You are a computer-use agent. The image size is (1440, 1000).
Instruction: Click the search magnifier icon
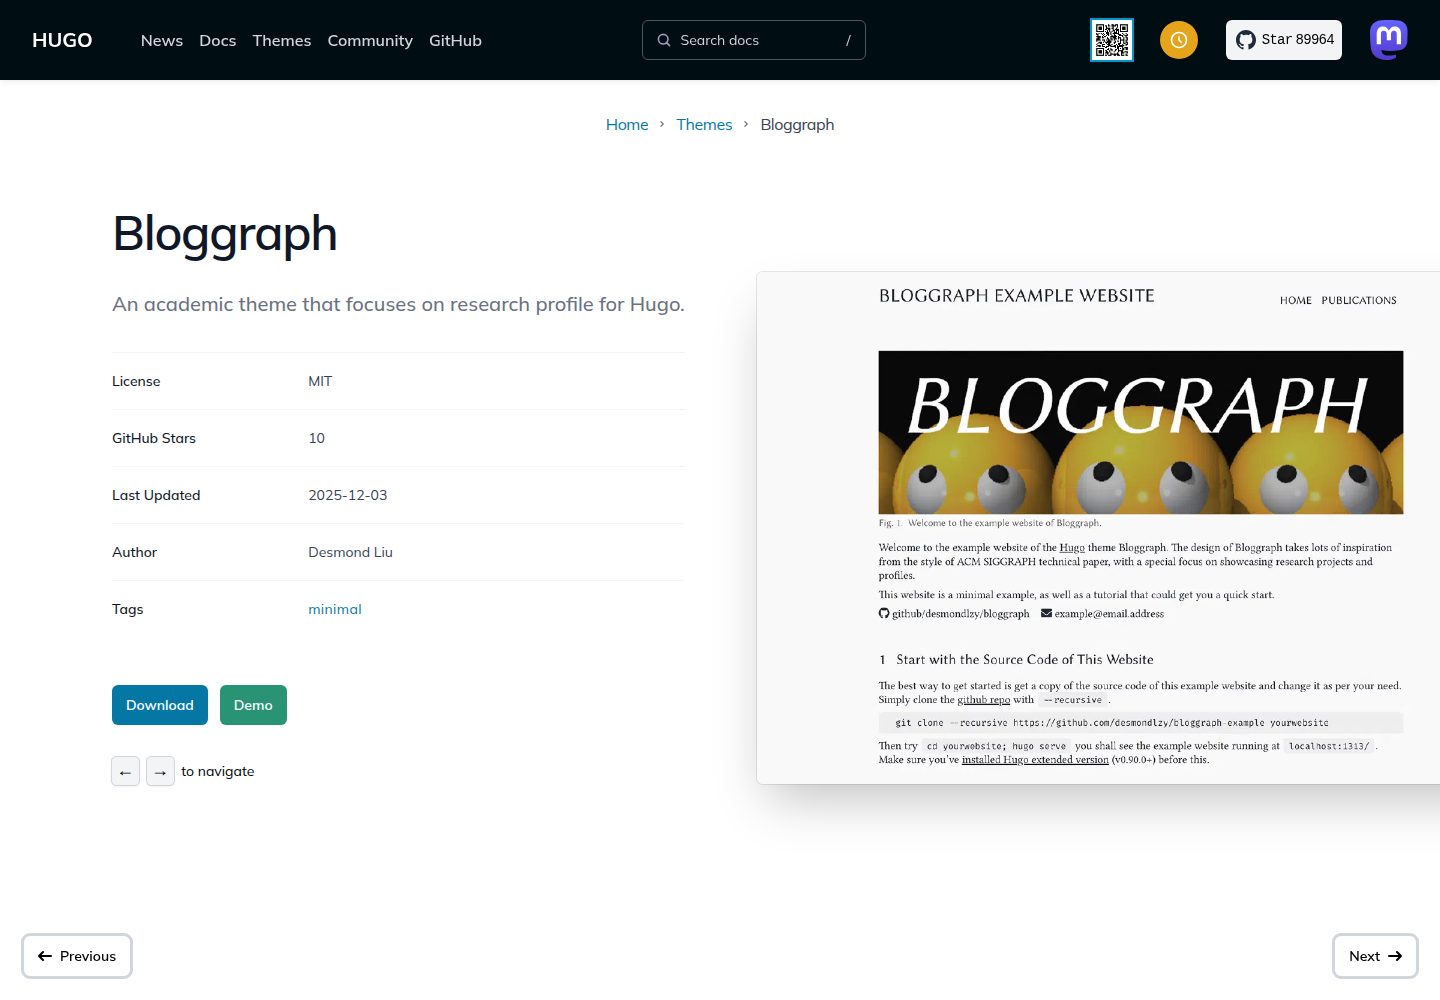tap(664, 40)
